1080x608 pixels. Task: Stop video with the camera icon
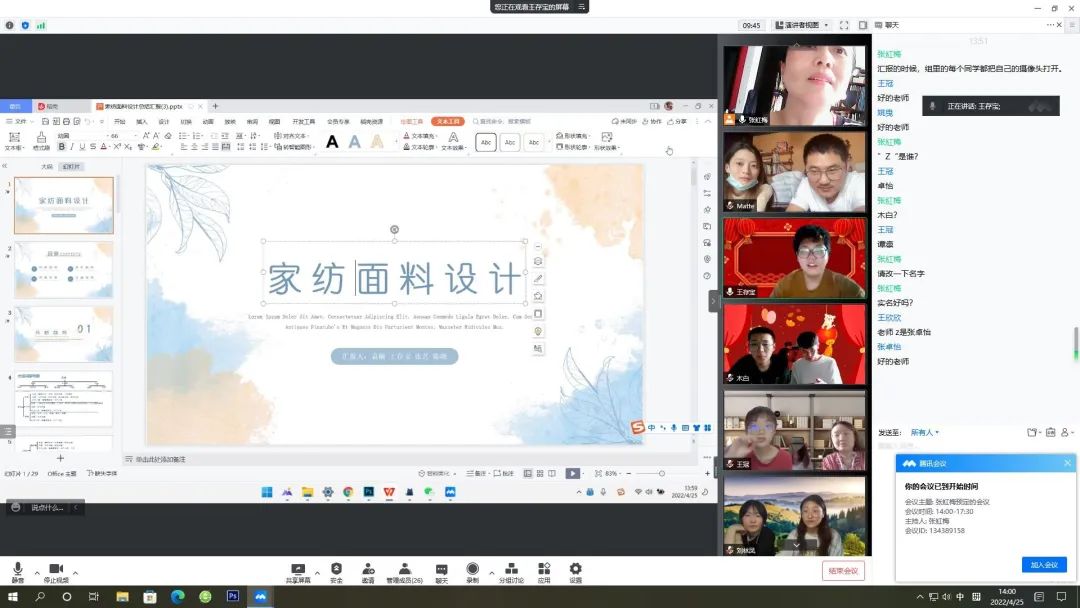56,571
